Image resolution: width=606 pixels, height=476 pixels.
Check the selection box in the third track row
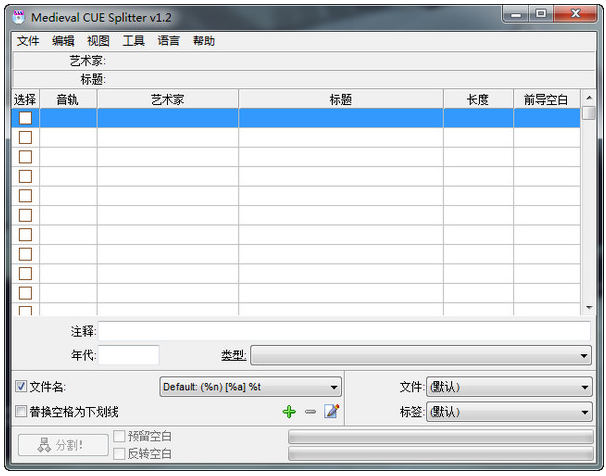point(26,156)
